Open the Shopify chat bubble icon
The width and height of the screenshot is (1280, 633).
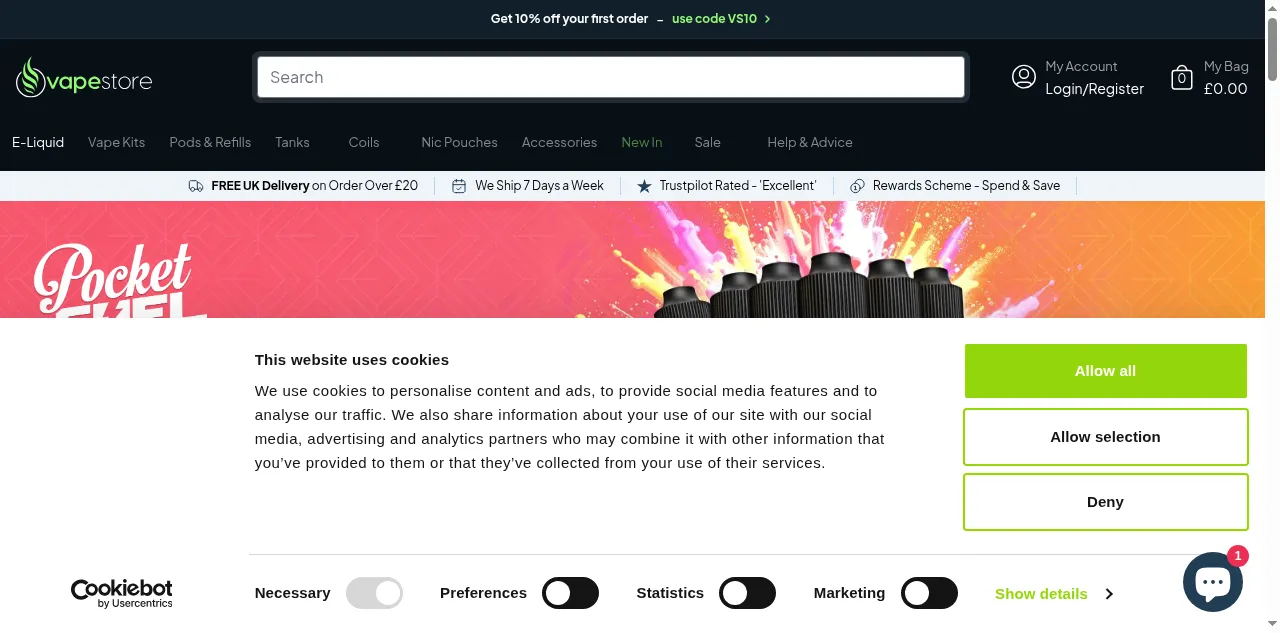(x=1212, y=581)
